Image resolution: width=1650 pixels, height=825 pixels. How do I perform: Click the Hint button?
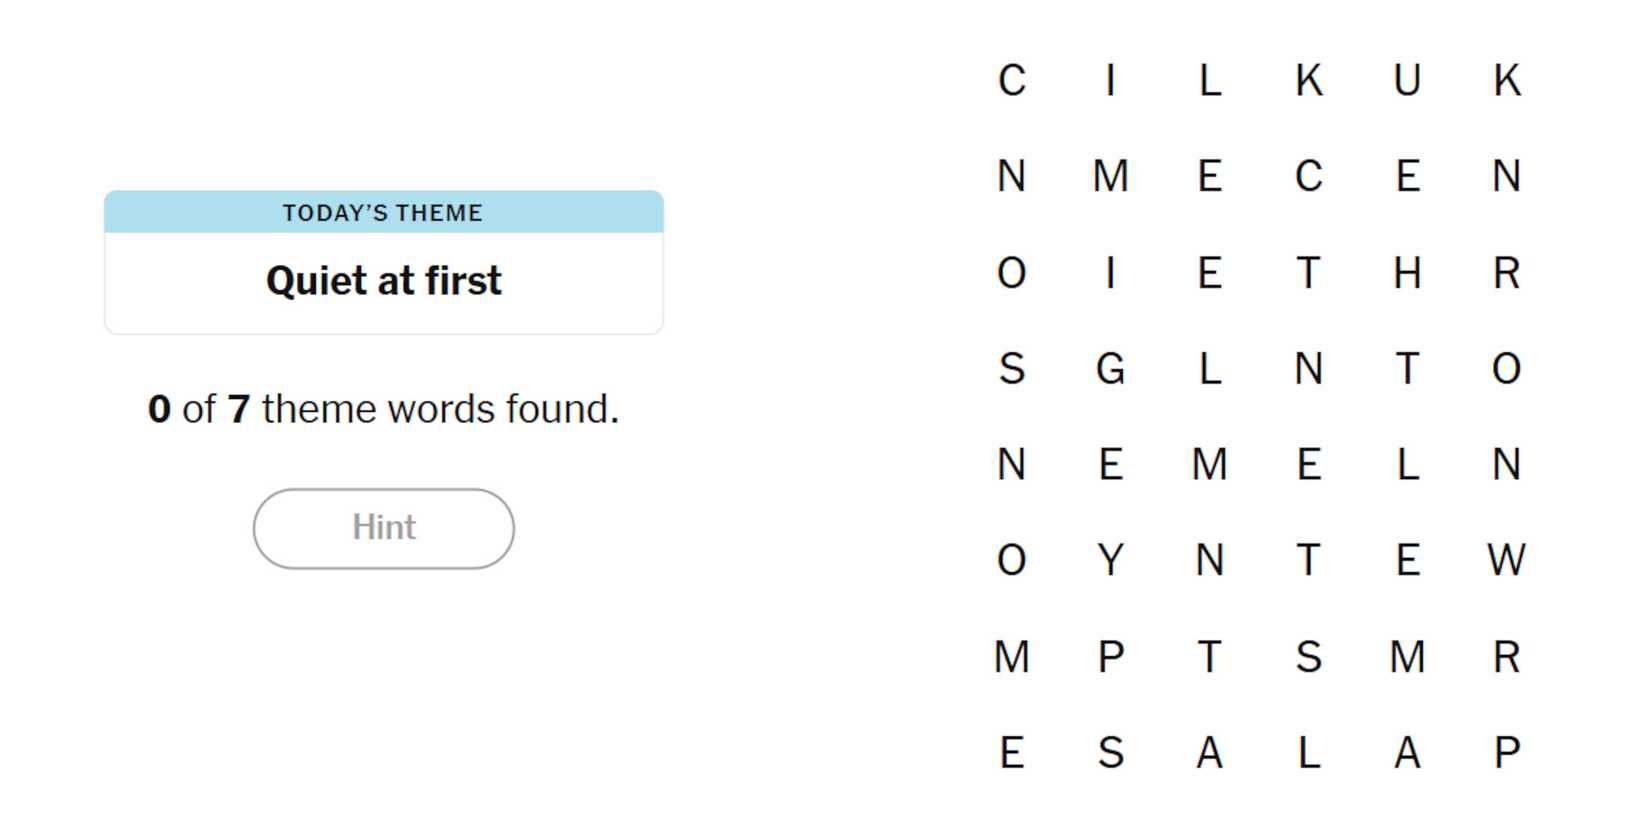383,528
